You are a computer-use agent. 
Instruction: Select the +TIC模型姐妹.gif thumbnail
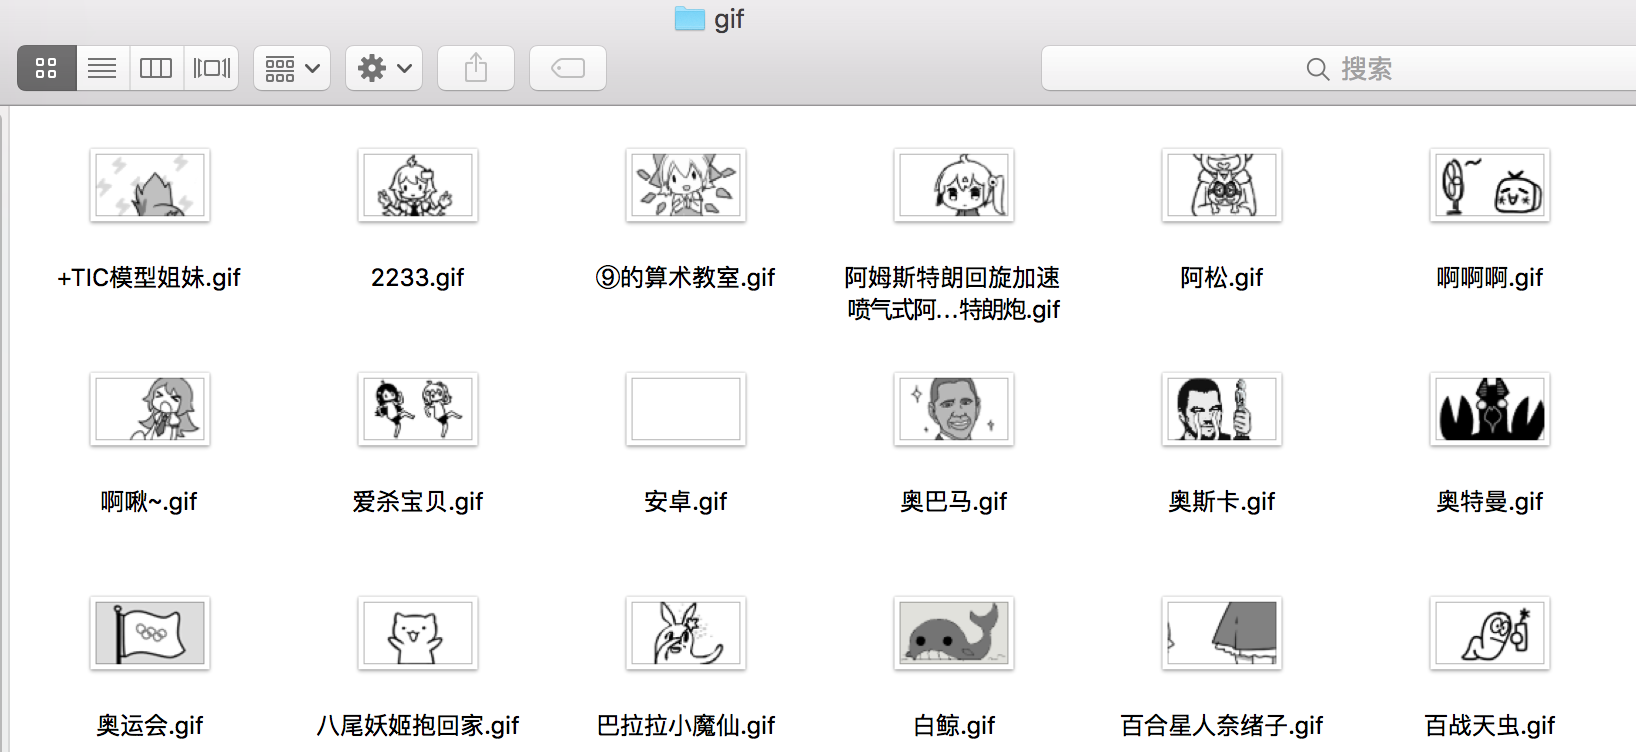tap(150, 185)
